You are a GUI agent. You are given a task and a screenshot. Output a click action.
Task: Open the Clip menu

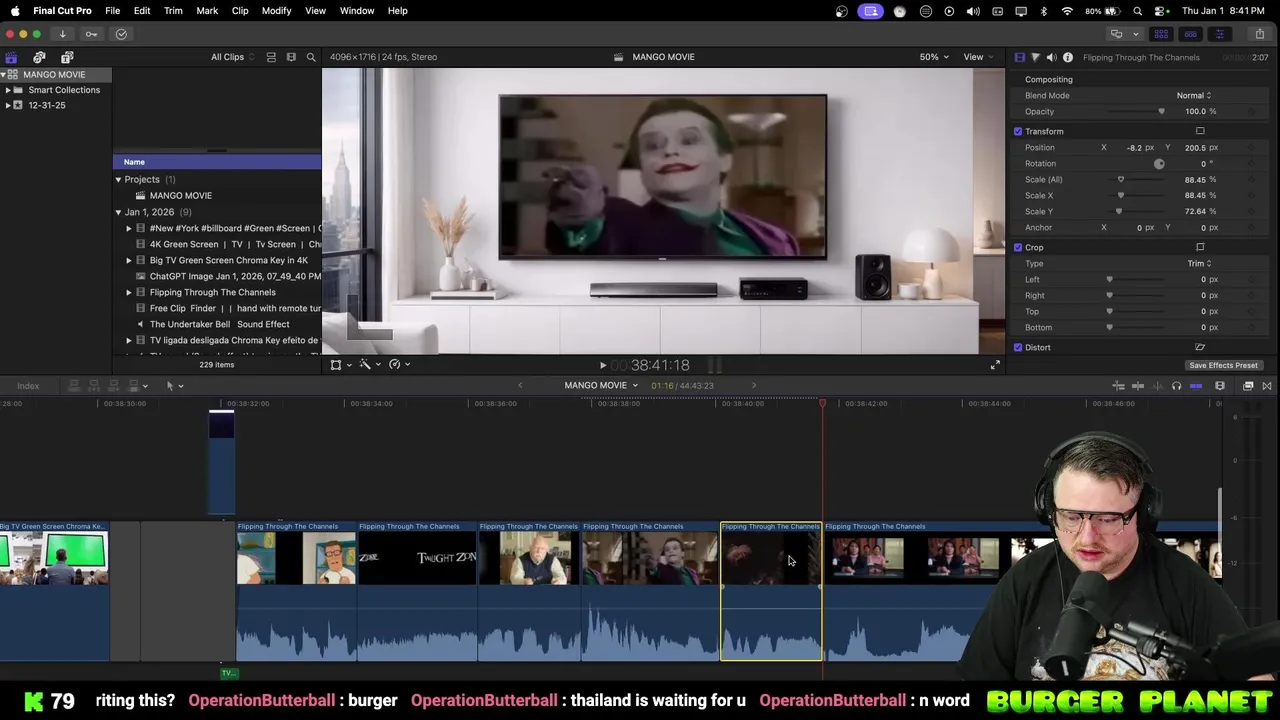point(240,11)
